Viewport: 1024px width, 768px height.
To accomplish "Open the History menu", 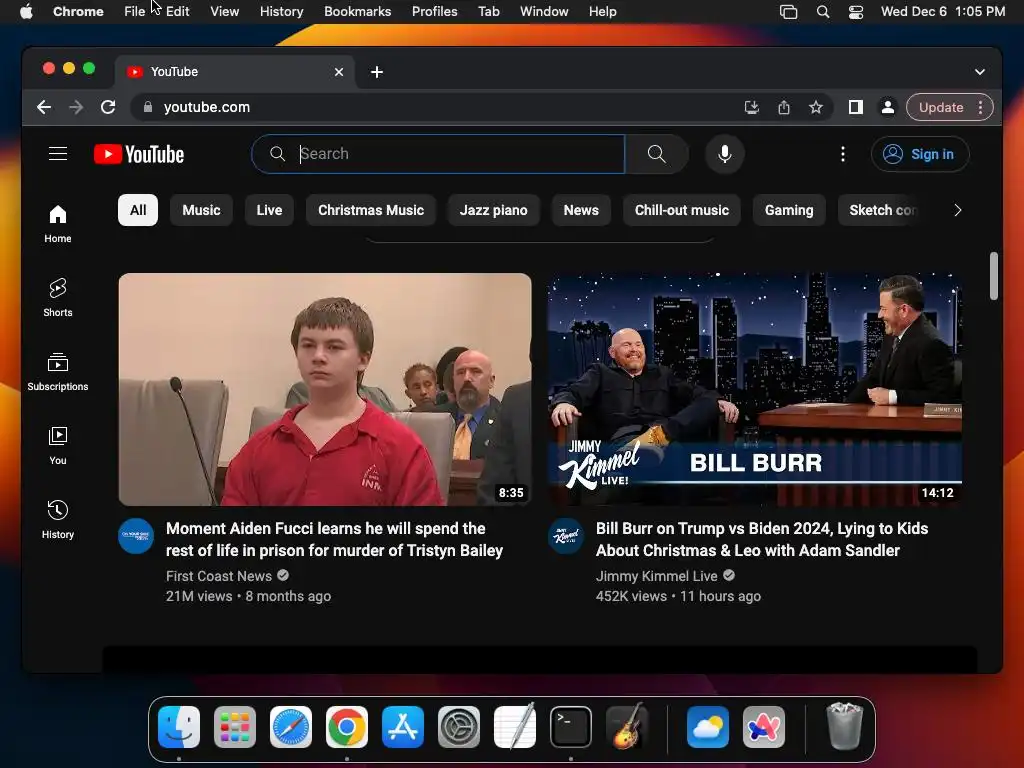I will [281, 12].
